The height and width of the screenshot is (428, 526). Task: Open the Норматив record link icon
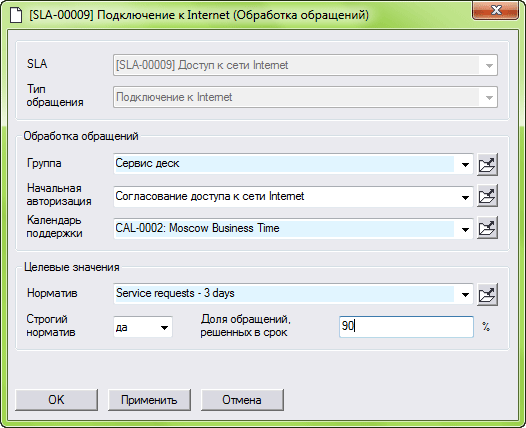pos(487,294)
